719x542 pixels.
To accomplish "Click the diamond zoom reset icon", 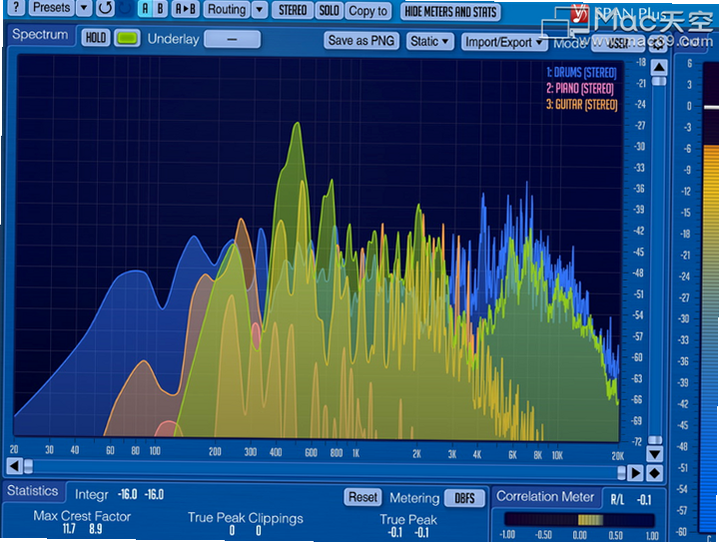I will coord(654,473).
